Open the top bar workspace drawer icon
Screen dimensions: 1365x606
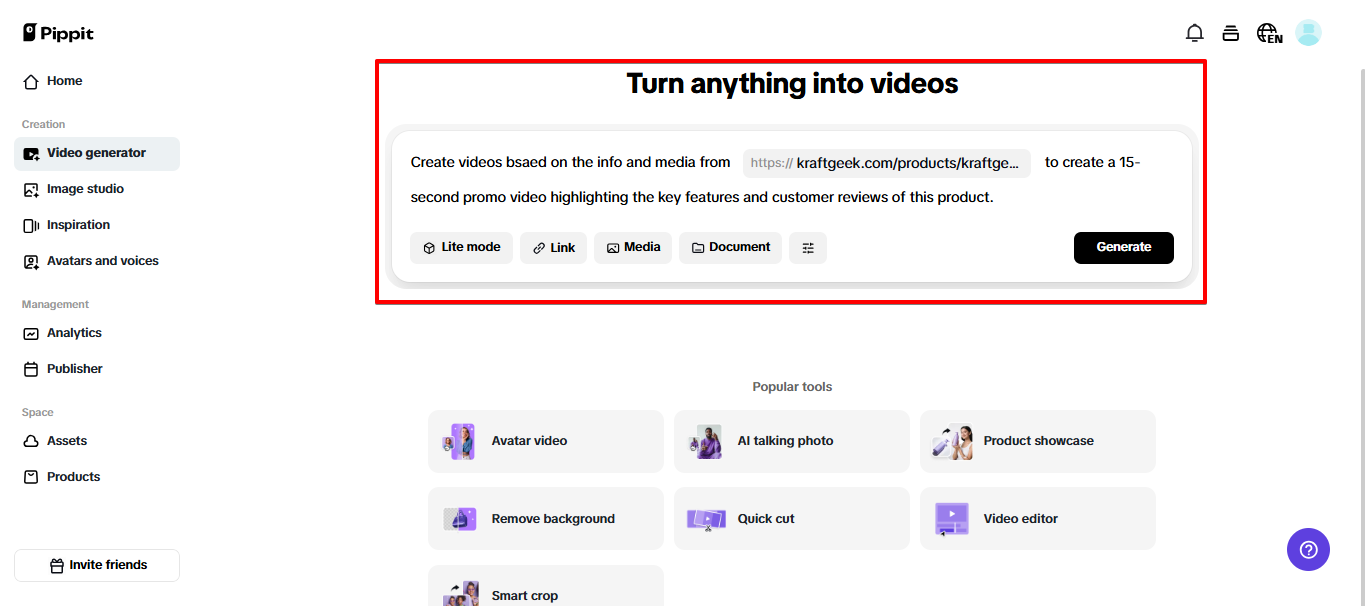coord(1231,32)
